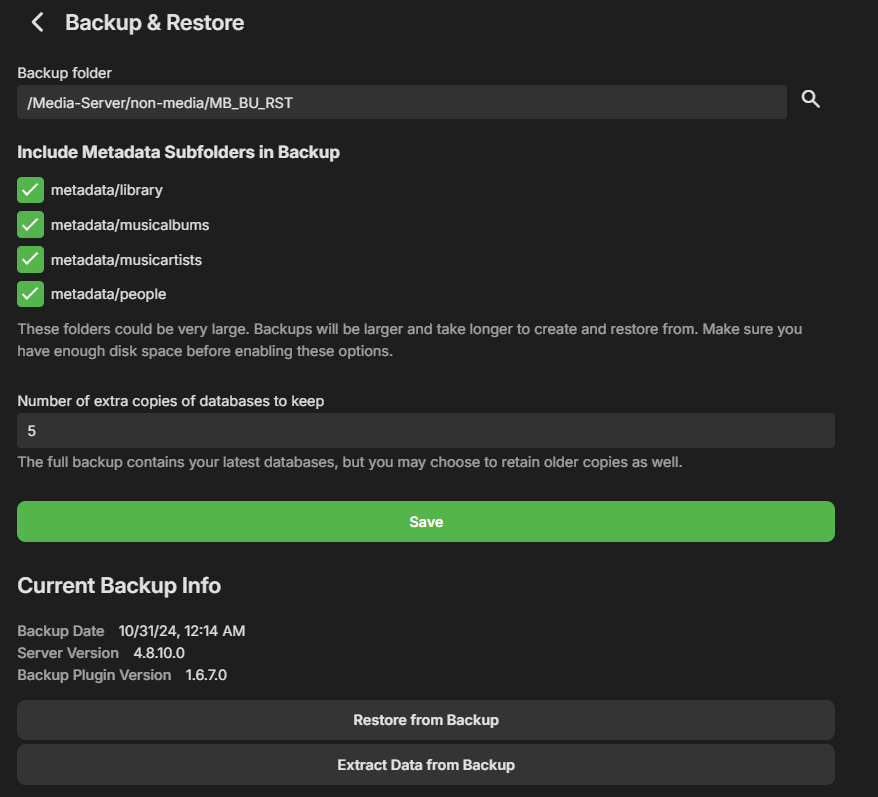
Task: Disable the metadata/musicartists checkbox
Action: [x=30, y=259]
